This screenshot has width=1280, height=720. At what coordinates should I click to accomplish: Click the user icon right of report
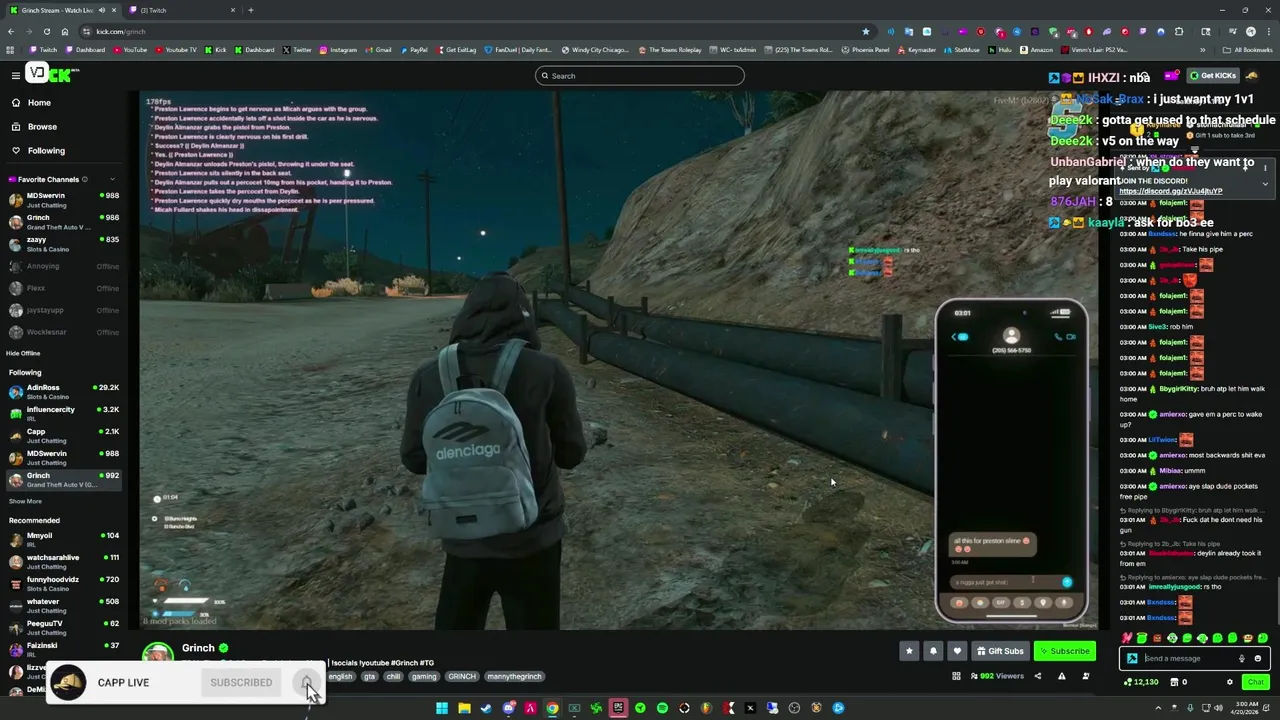(1085, 676)
